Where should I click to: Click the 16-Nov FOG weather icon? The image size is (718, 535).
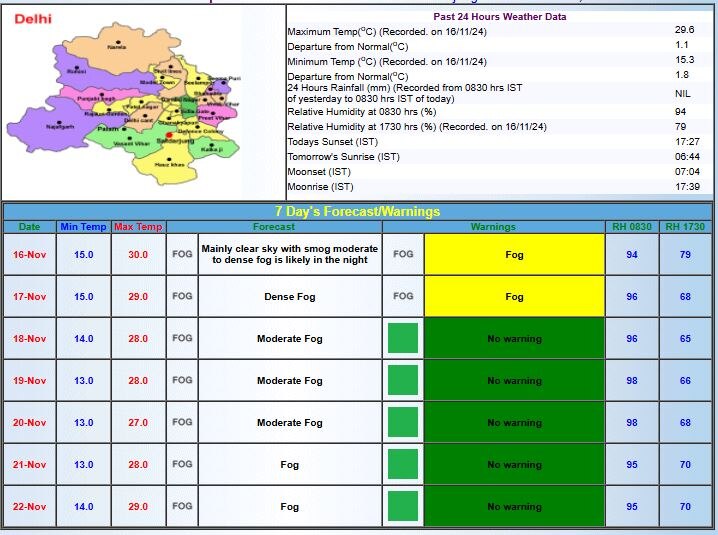pos(182,254)
